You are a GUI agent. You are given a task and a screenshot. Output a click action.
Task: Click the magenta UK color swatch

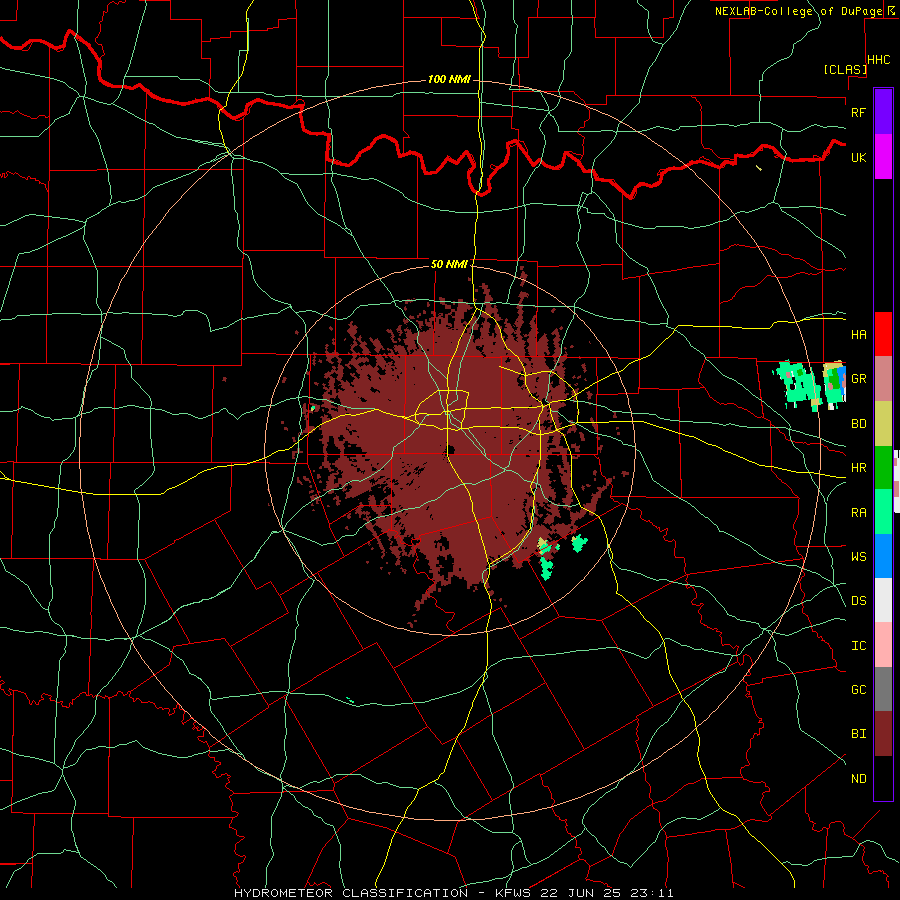[x=883, y=157]
